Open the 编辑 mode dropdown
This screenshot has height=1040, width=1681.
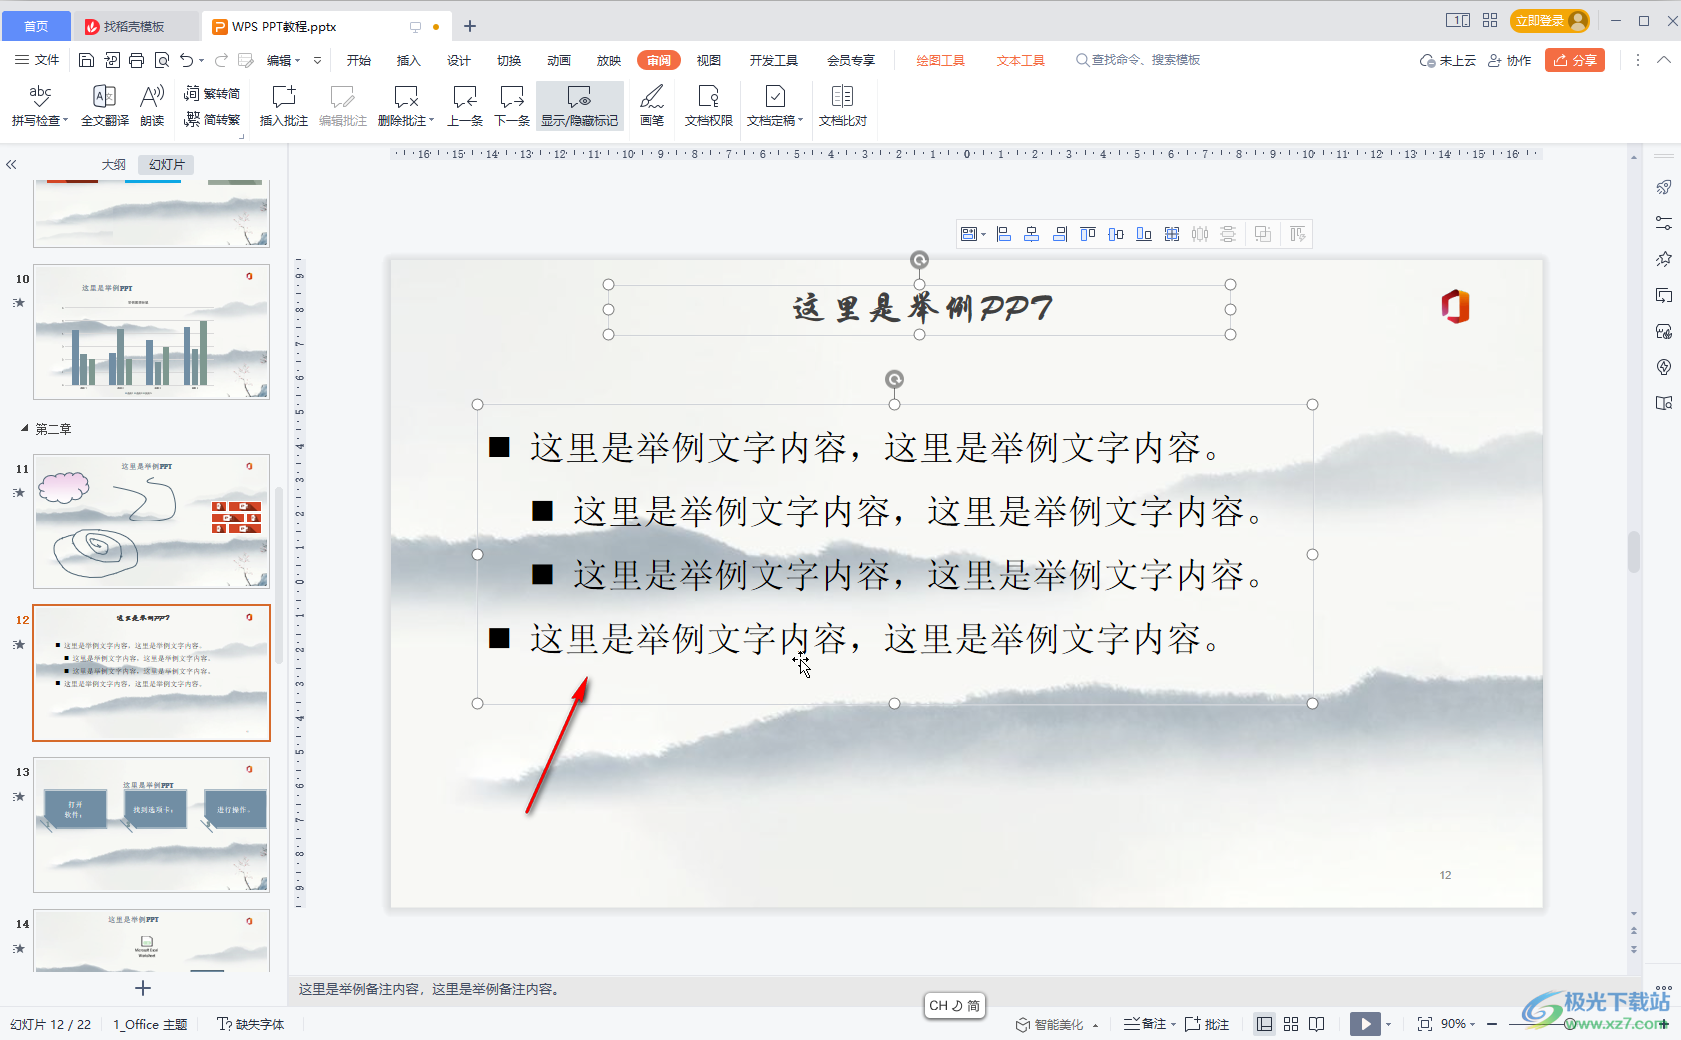(x=283, y=60)
